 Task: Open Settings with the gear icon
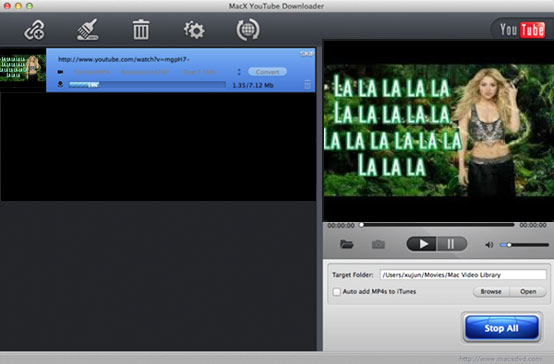pyautogui.click(x=194, y=30)
